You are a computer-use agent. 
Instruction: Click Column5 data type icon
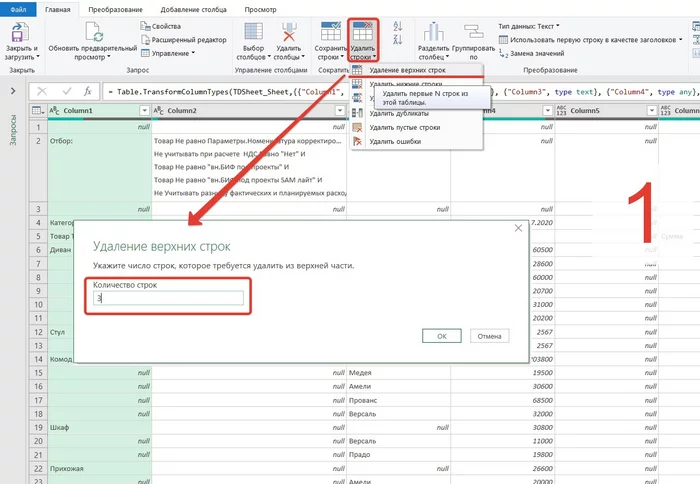(x=561, y=110)
